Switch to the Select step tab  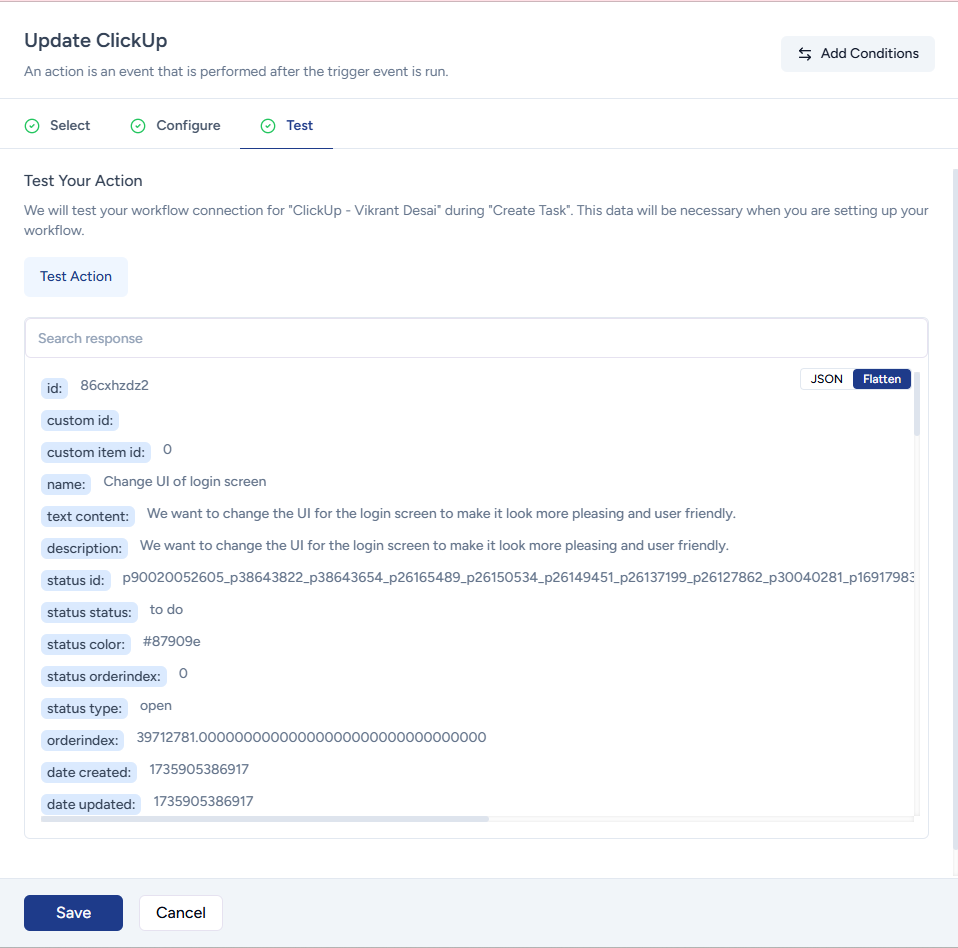pyautogui.click(x=69, y=126)
